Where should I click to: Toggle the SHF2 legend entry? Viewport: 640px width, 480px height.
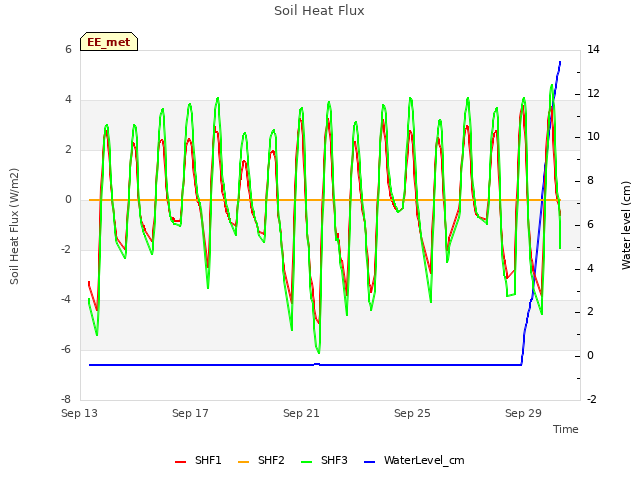[261, 460]
